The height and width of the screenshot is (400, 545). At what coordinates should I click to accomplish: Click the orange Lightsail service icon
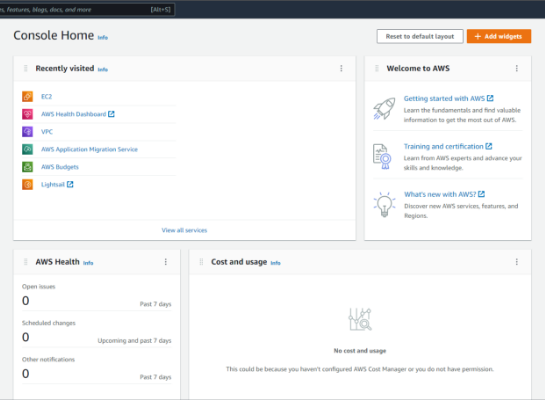tap(27, 184)
